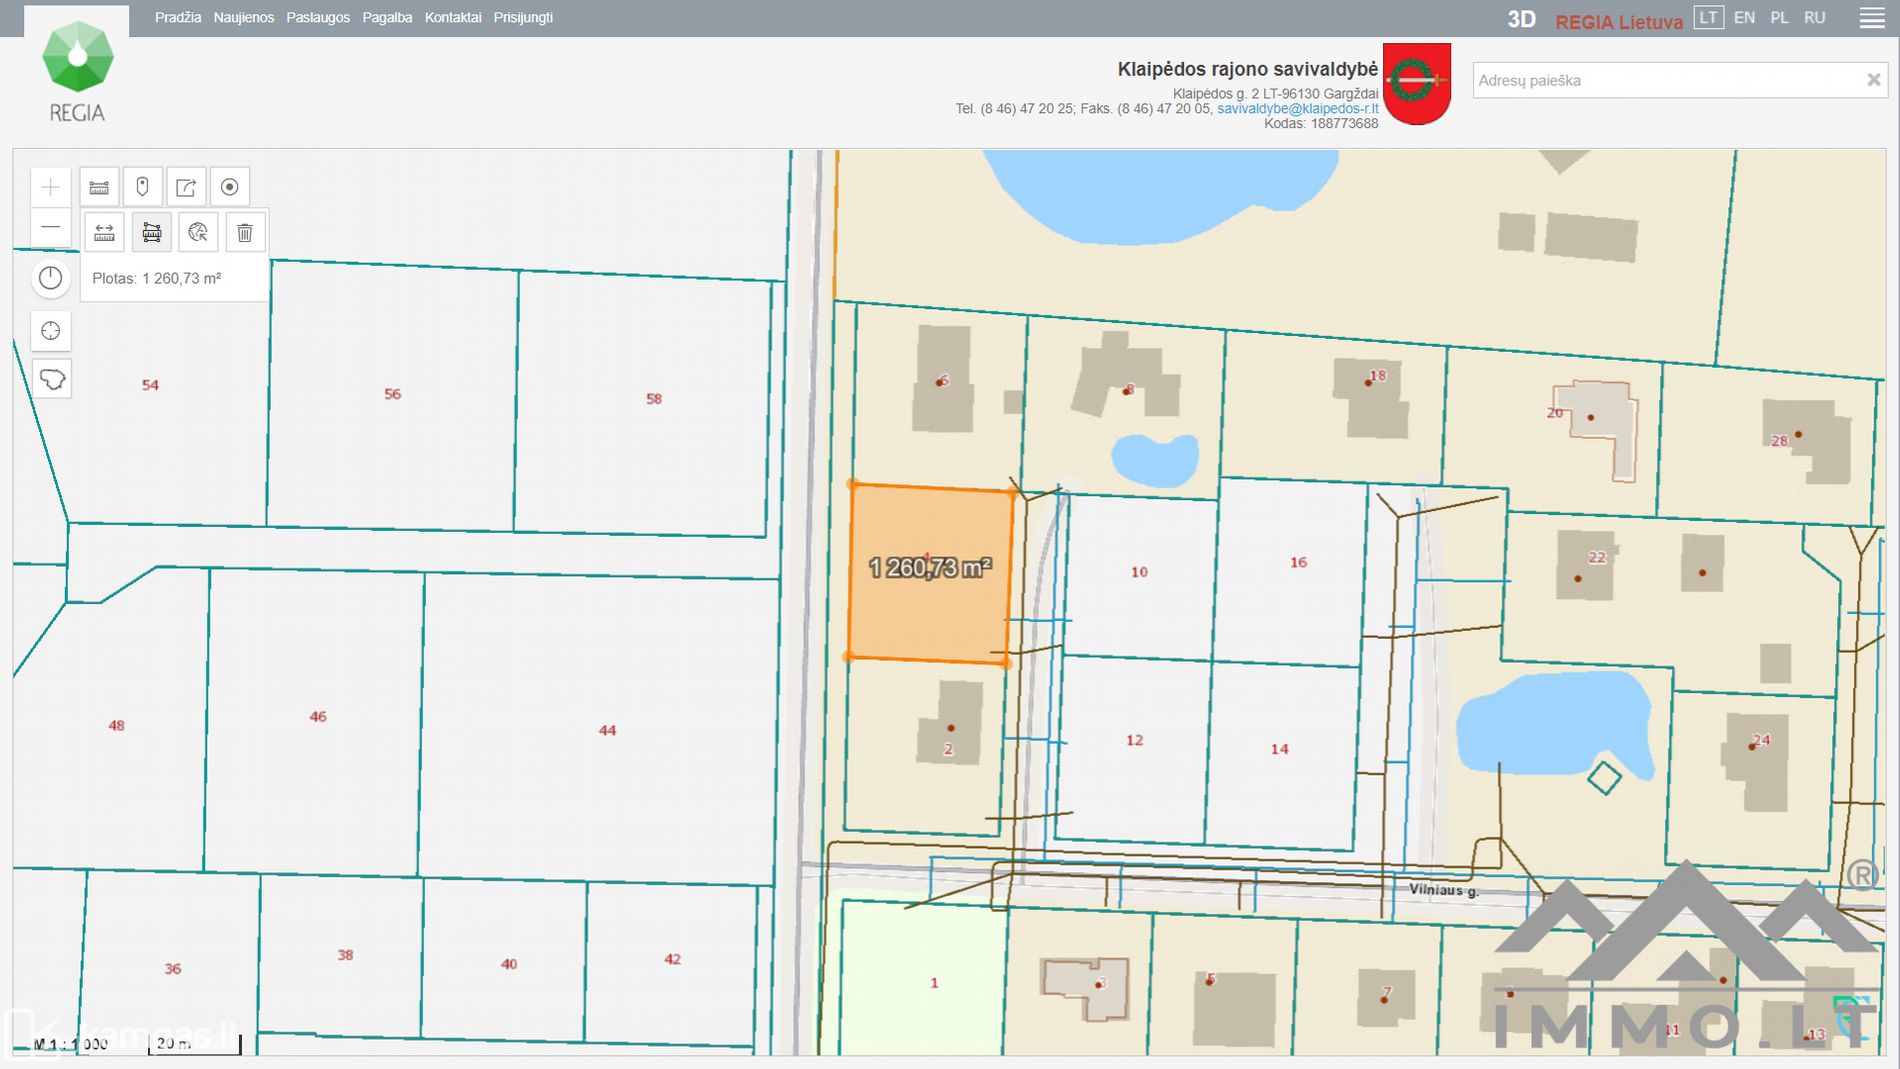Select the map pin marker tool
The image size is (1900, 1069).
142,187
